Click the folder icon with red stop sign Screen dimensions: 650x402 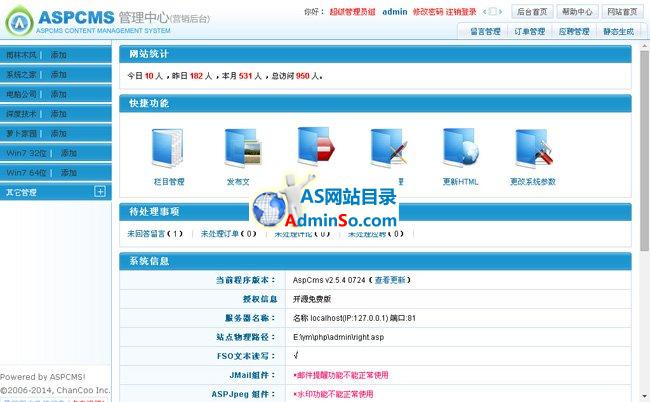coord(316,146)
